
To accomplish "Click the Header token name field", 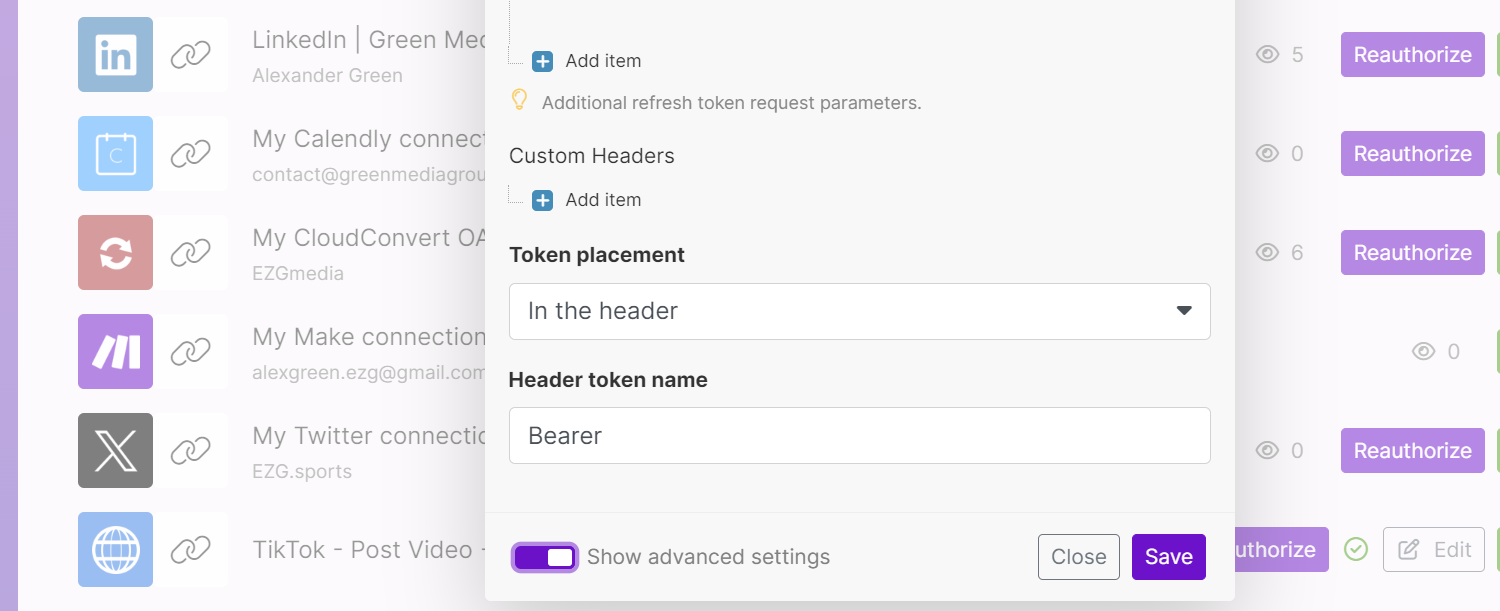I will pos(859,436).
